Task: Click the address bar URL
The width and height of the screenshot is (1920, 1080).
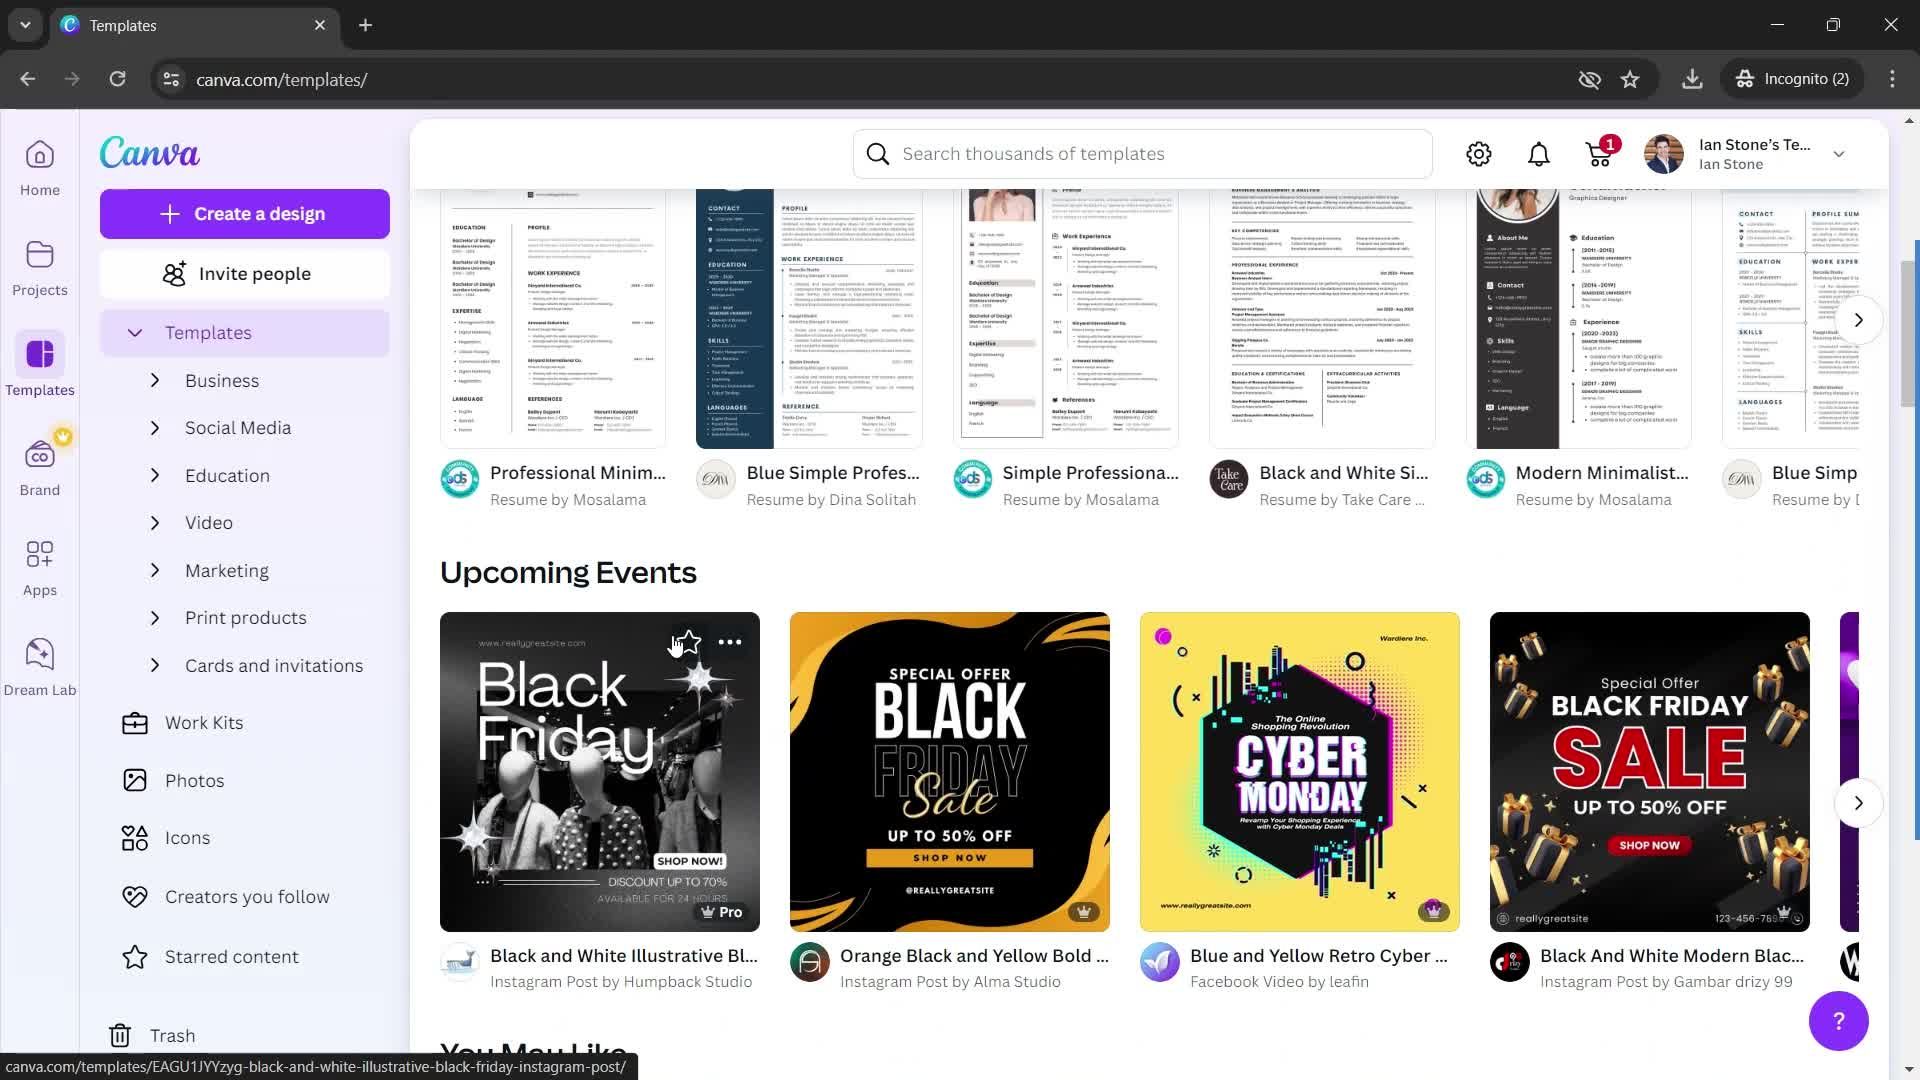Action: pos(281,80)
